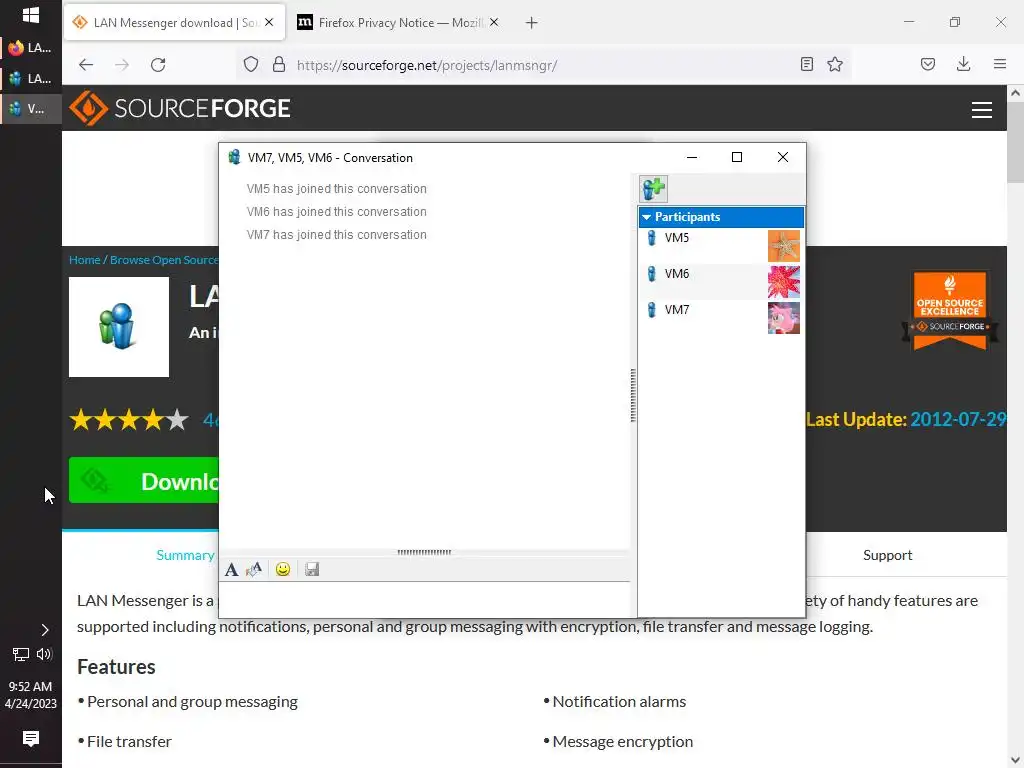Click the add participant icon in conversation
The image size is (1024, 768).
click(x=653, y=189)
